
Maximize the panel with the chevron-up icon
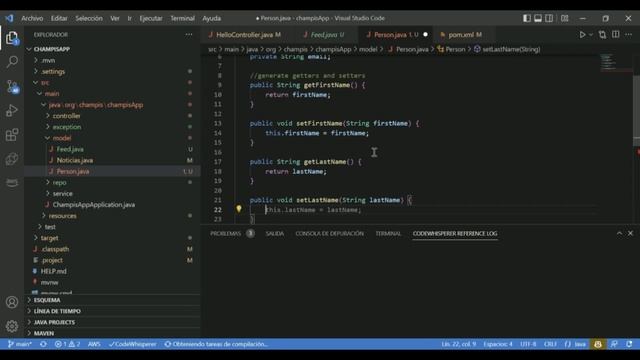pyautogui.click(x=619, y=233)
